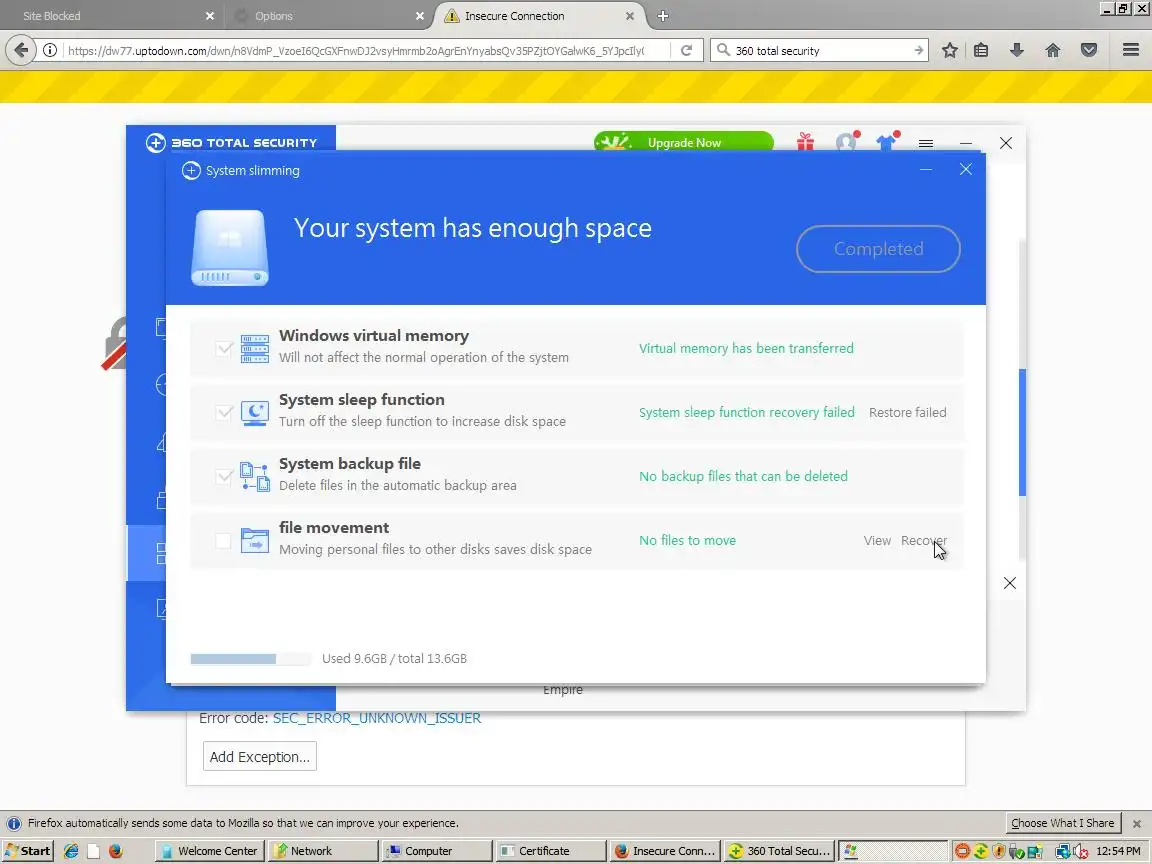Screen dimensions: 1152x864
Task: Click the system tray clock
Action: [1118, 851]
